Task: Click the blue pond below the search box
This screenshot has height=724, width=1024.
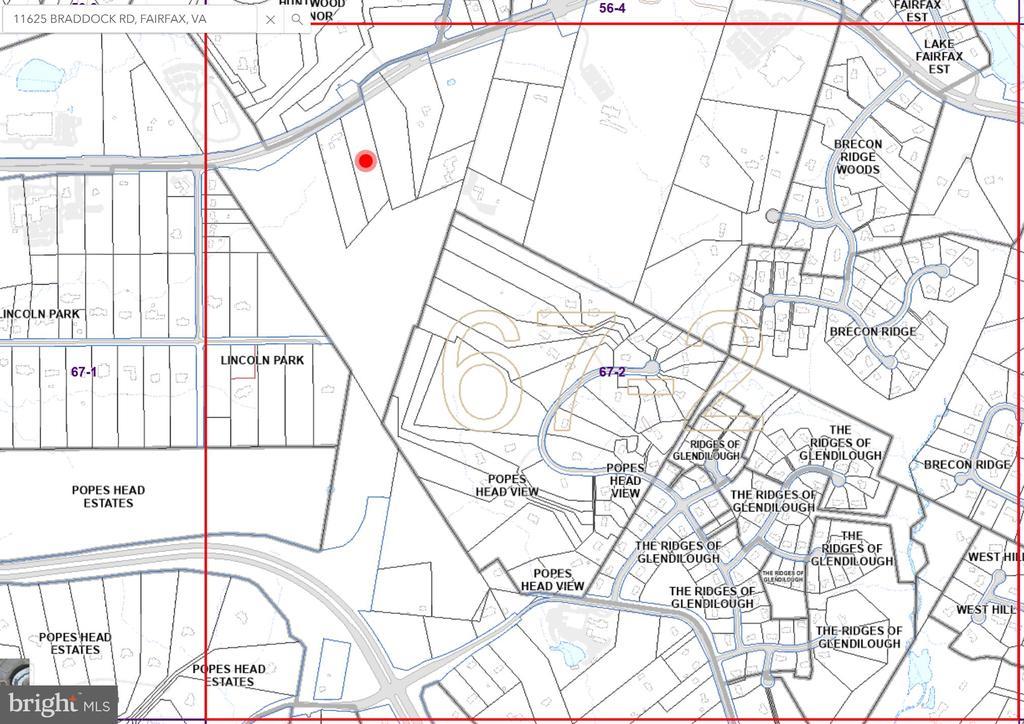Action: coord(40,72)
